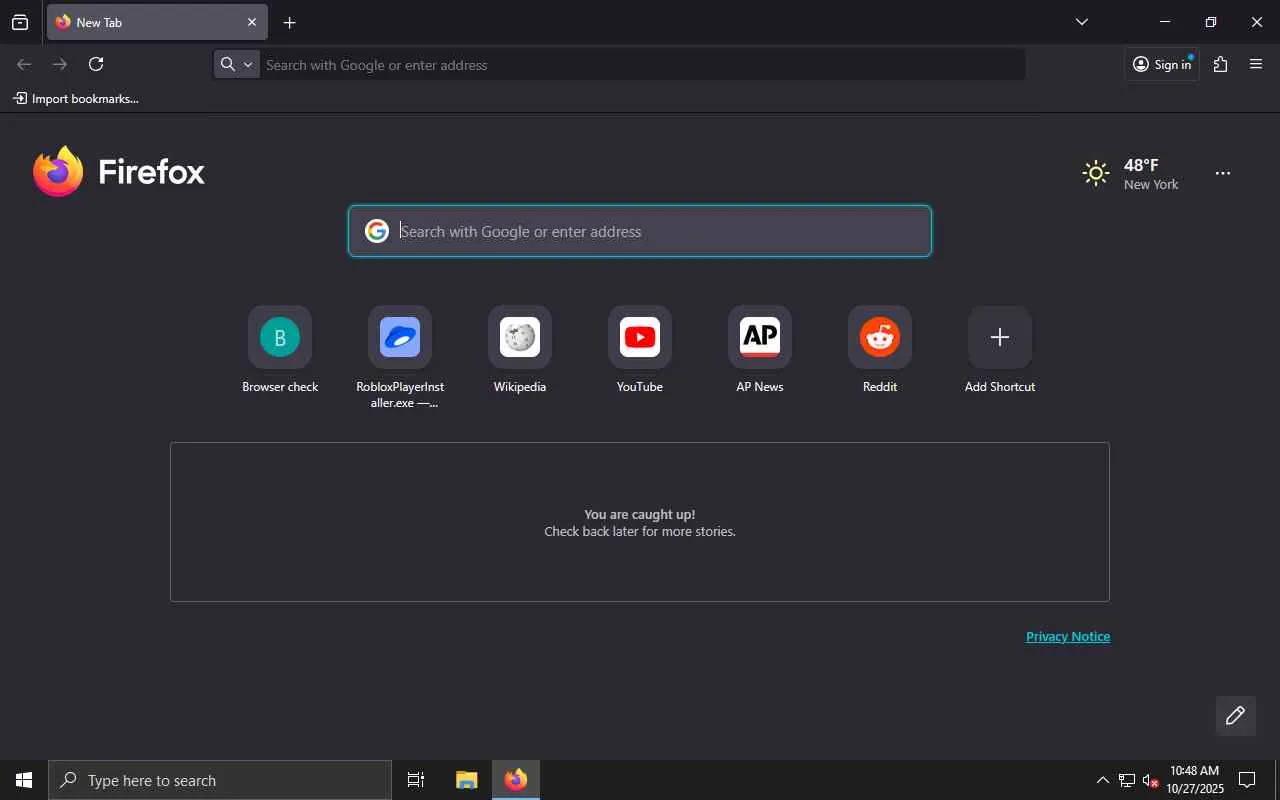Screen dimensions: 1280x800
Task: Open the RobloxPlayerInstaller.exe shortcut
Action: [400, 358]
